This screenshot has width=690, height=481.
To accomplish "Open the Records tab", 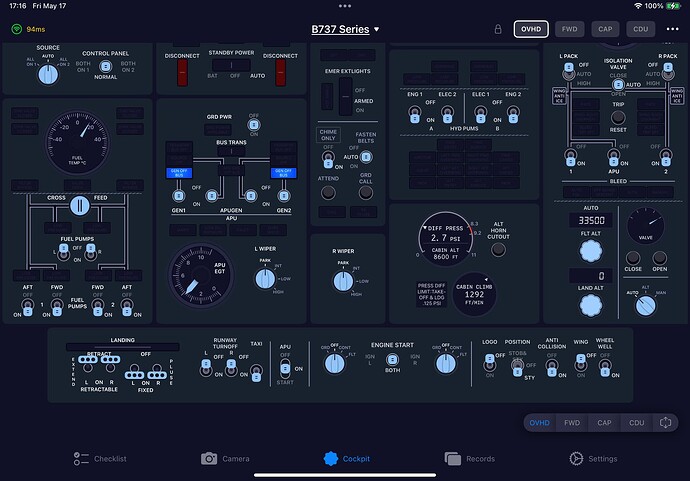I will click(470, 459).
